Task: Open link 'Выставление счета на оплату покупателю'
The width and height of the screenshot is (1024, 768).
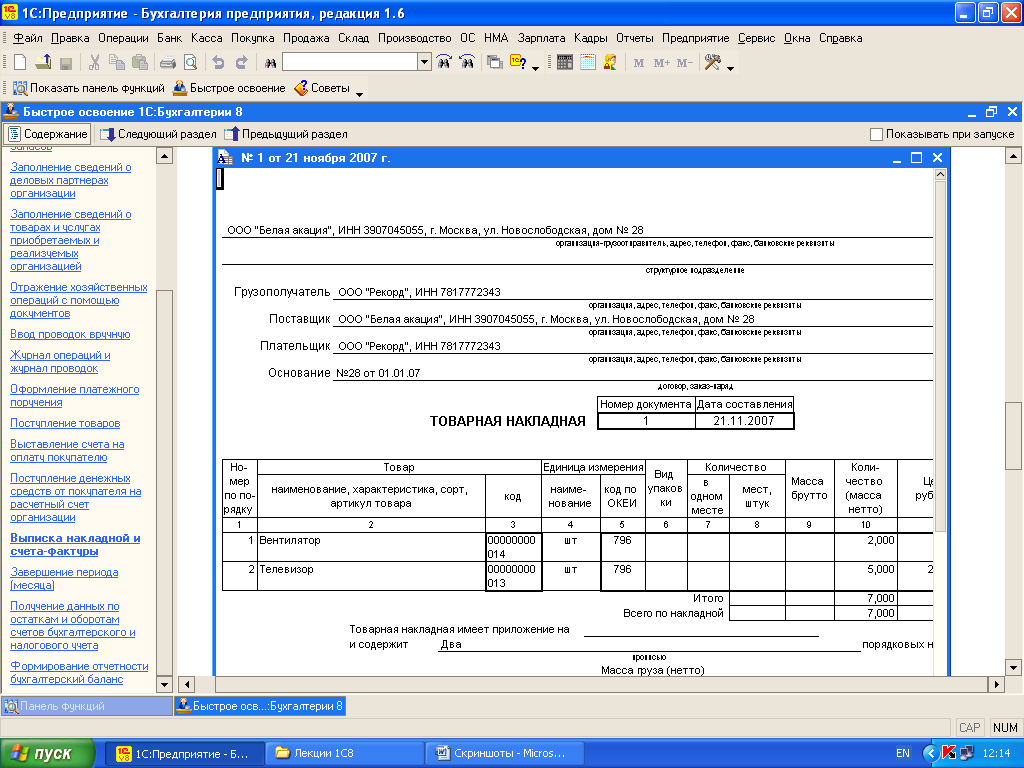Action: click(x=67, y=451)
